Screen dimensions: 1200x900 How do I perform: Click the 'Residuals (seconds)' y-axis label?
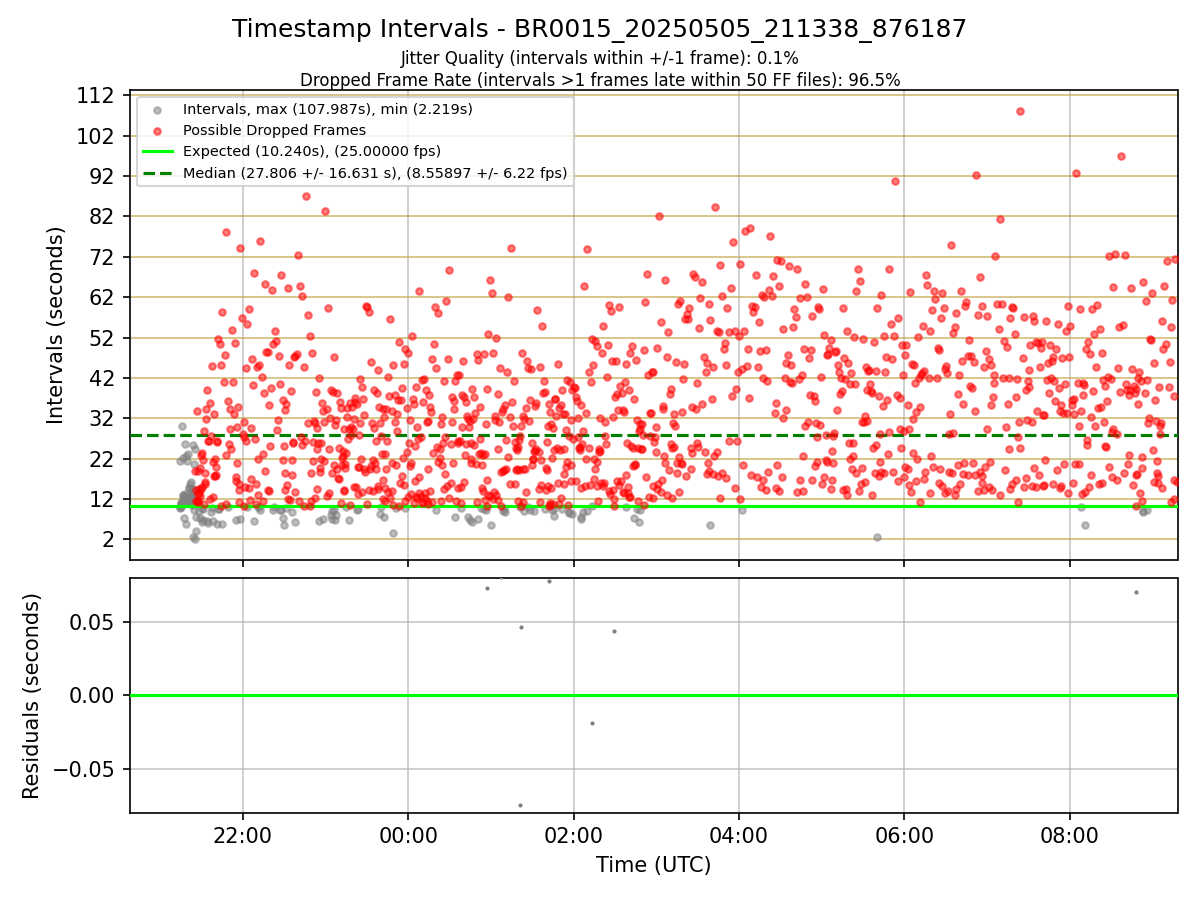click(32, 696)
